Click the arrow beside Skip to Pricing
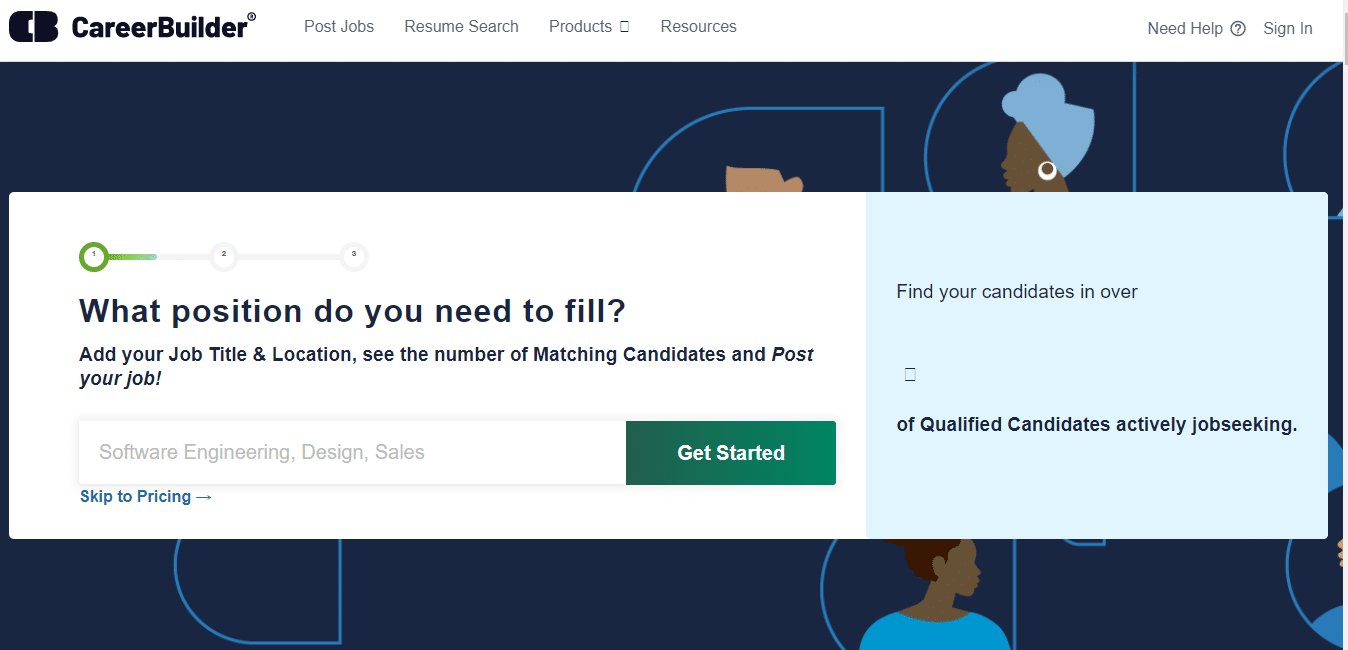 pyautogui.click(x=204, y=497)
